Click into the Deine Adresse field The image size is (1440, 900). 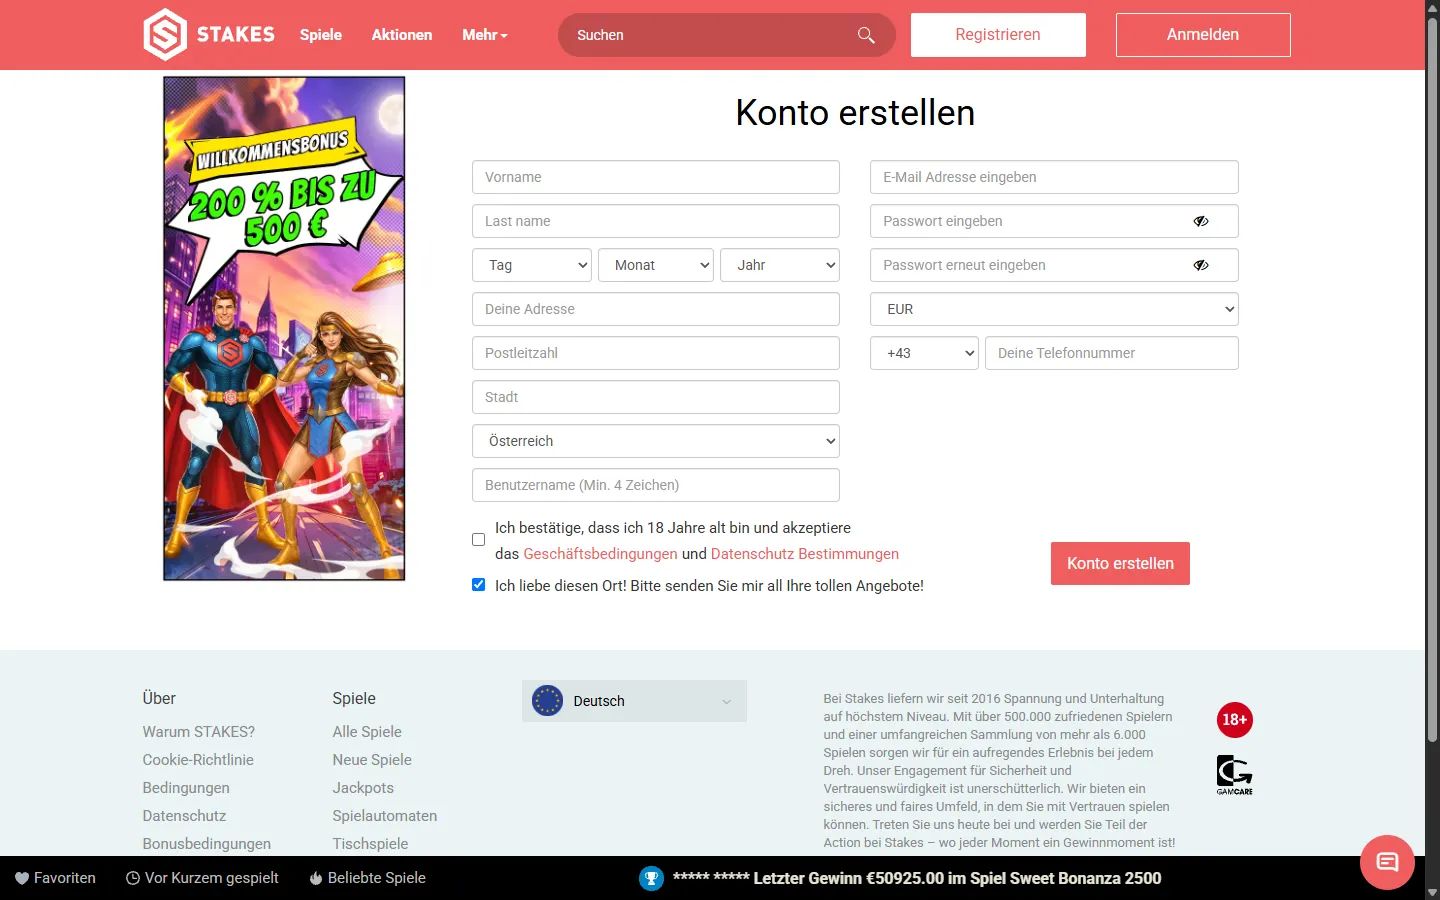click(x=656, y=309)
